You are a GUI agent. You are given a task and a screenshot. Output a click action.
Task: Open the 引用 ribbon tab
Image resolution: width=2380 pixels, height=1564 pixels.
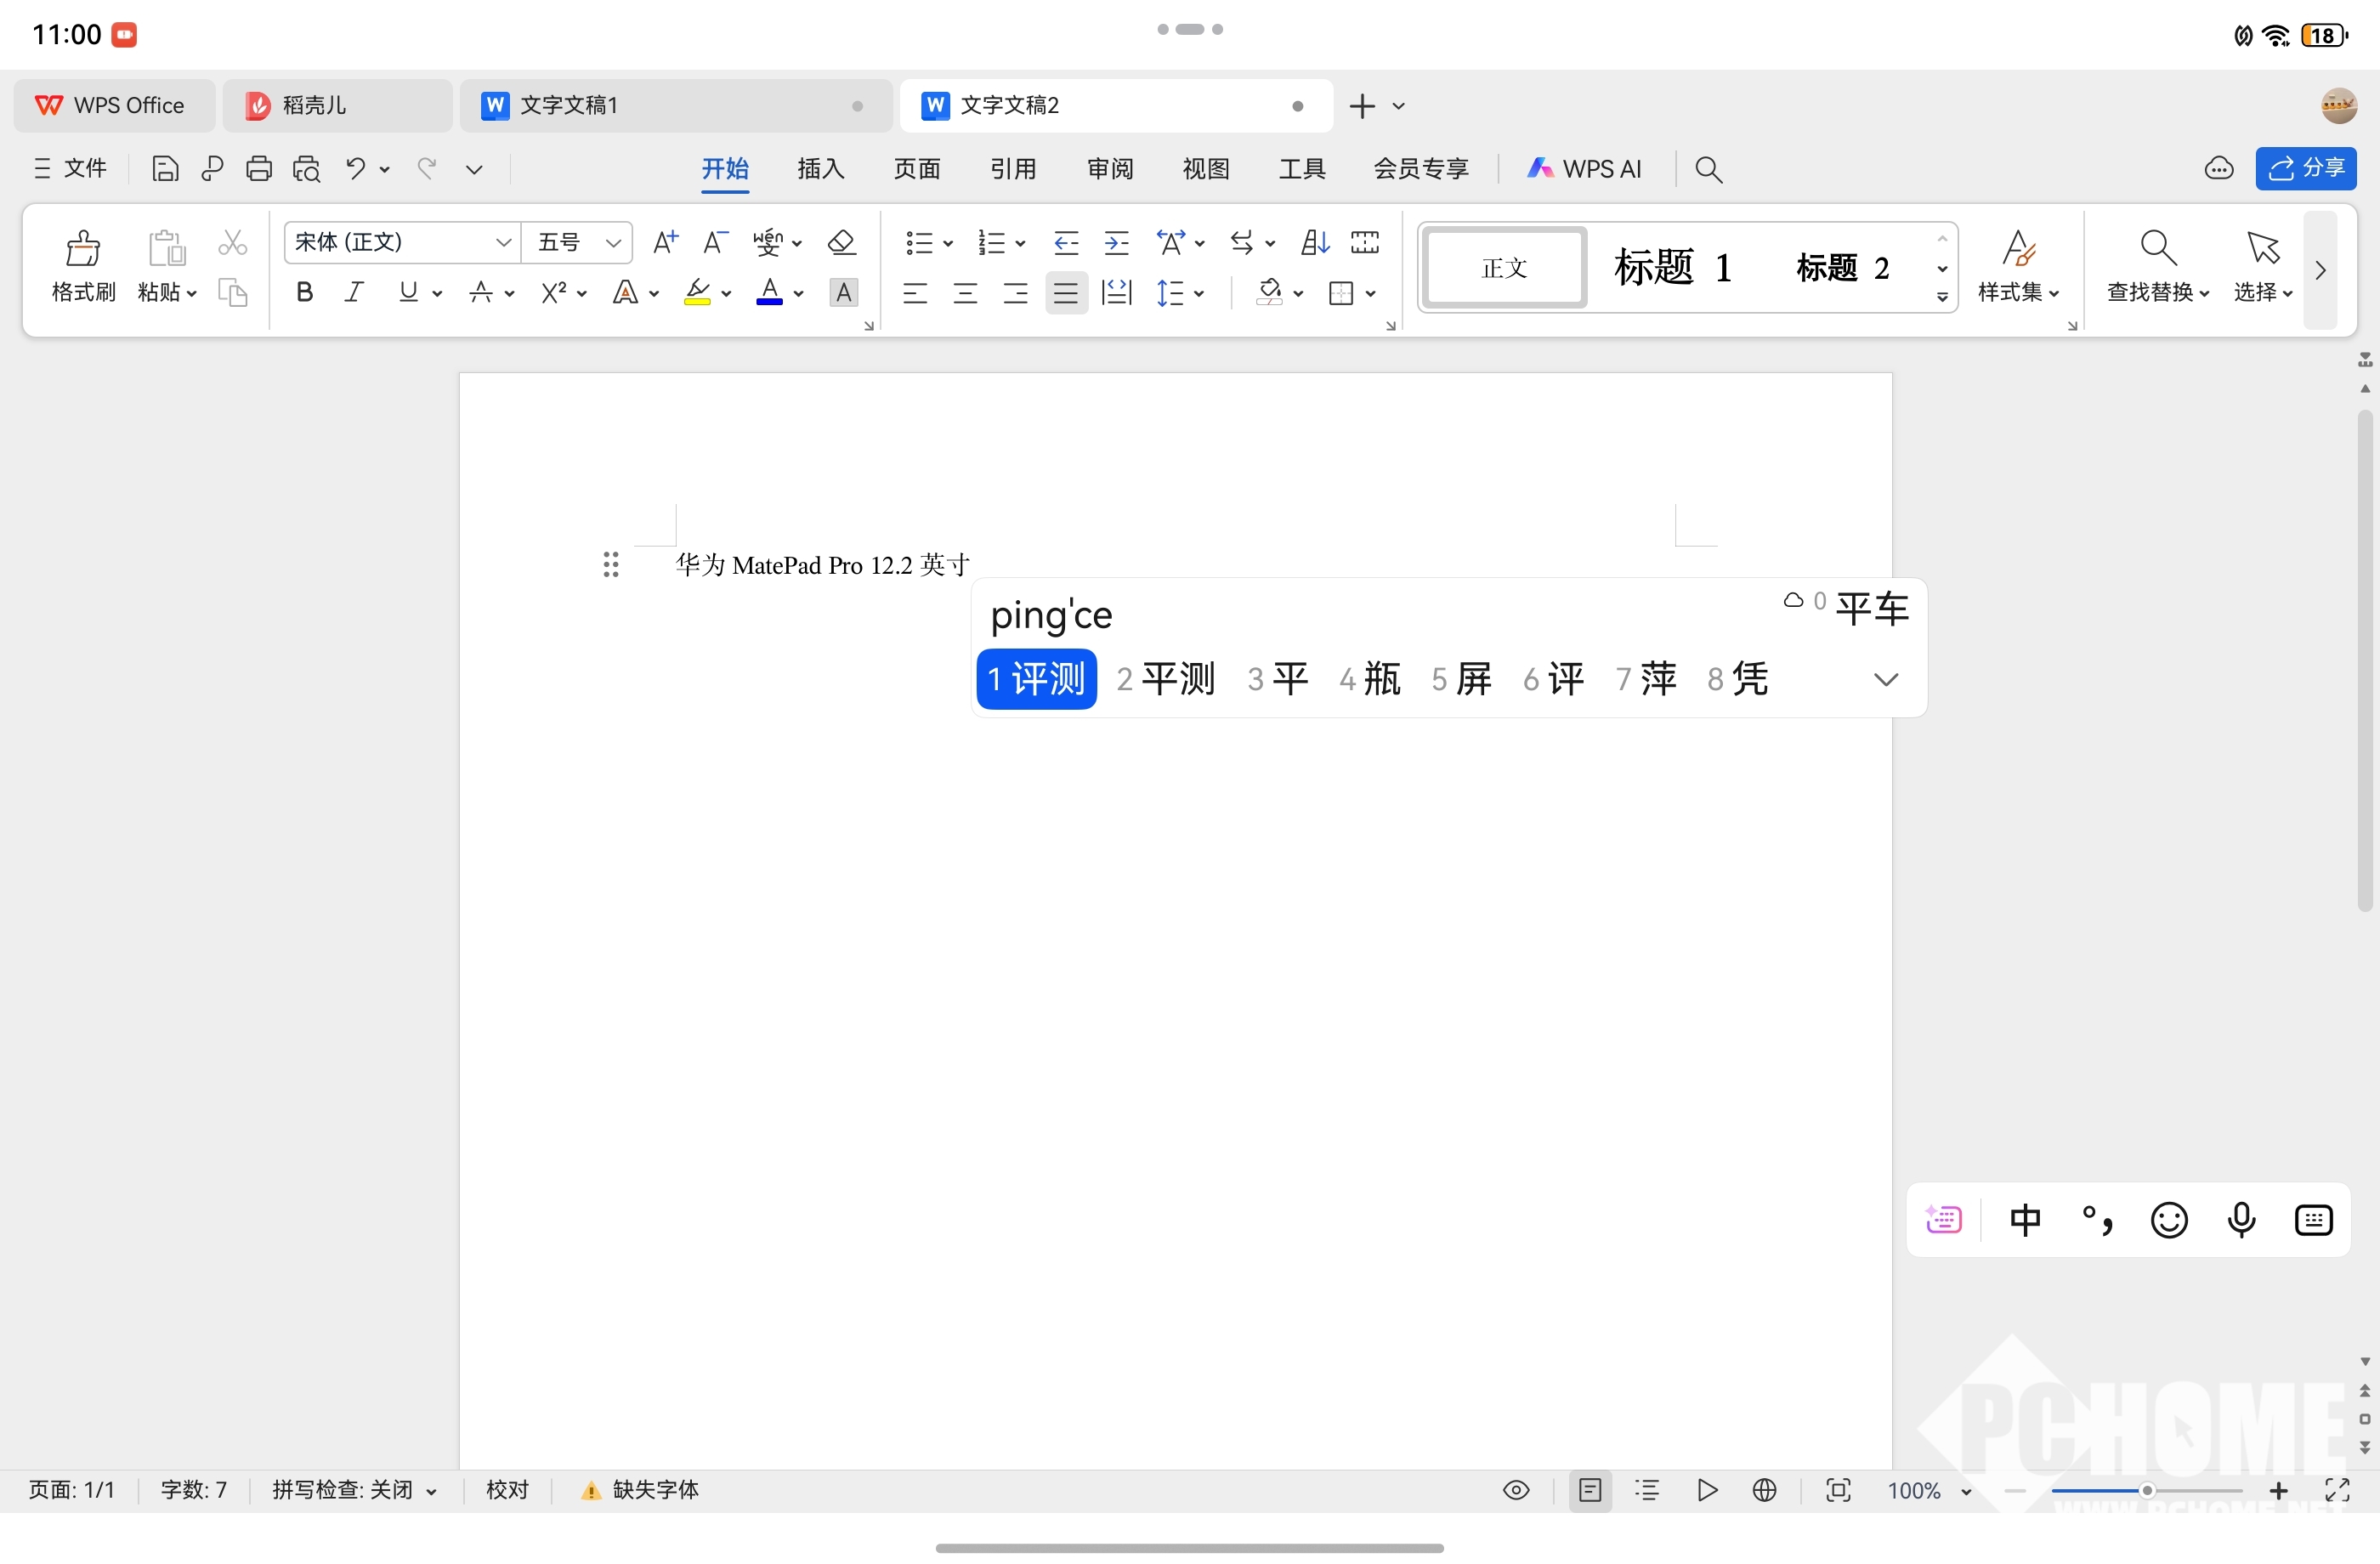click(x=1013, y=169)
